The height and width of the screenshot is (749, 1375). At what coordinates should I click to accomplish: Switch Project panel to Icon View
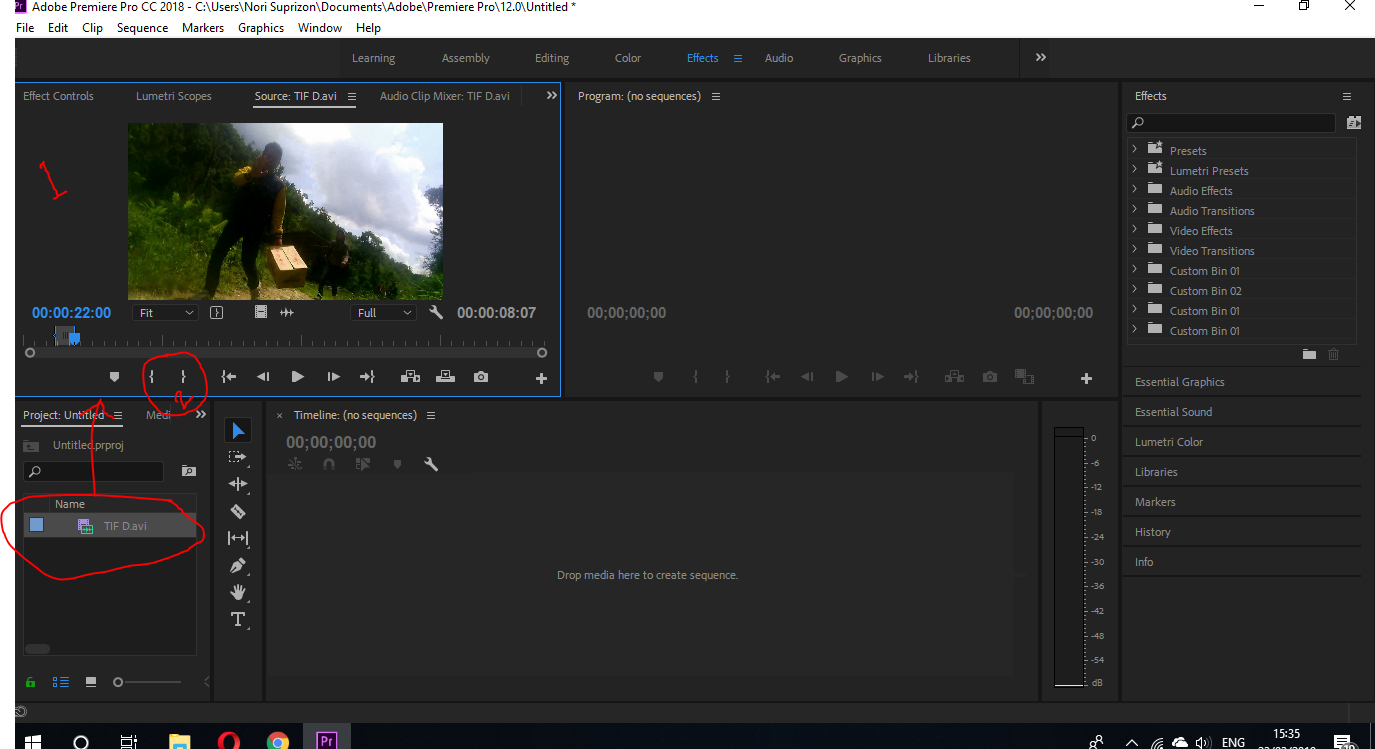[x=91, y=682]
